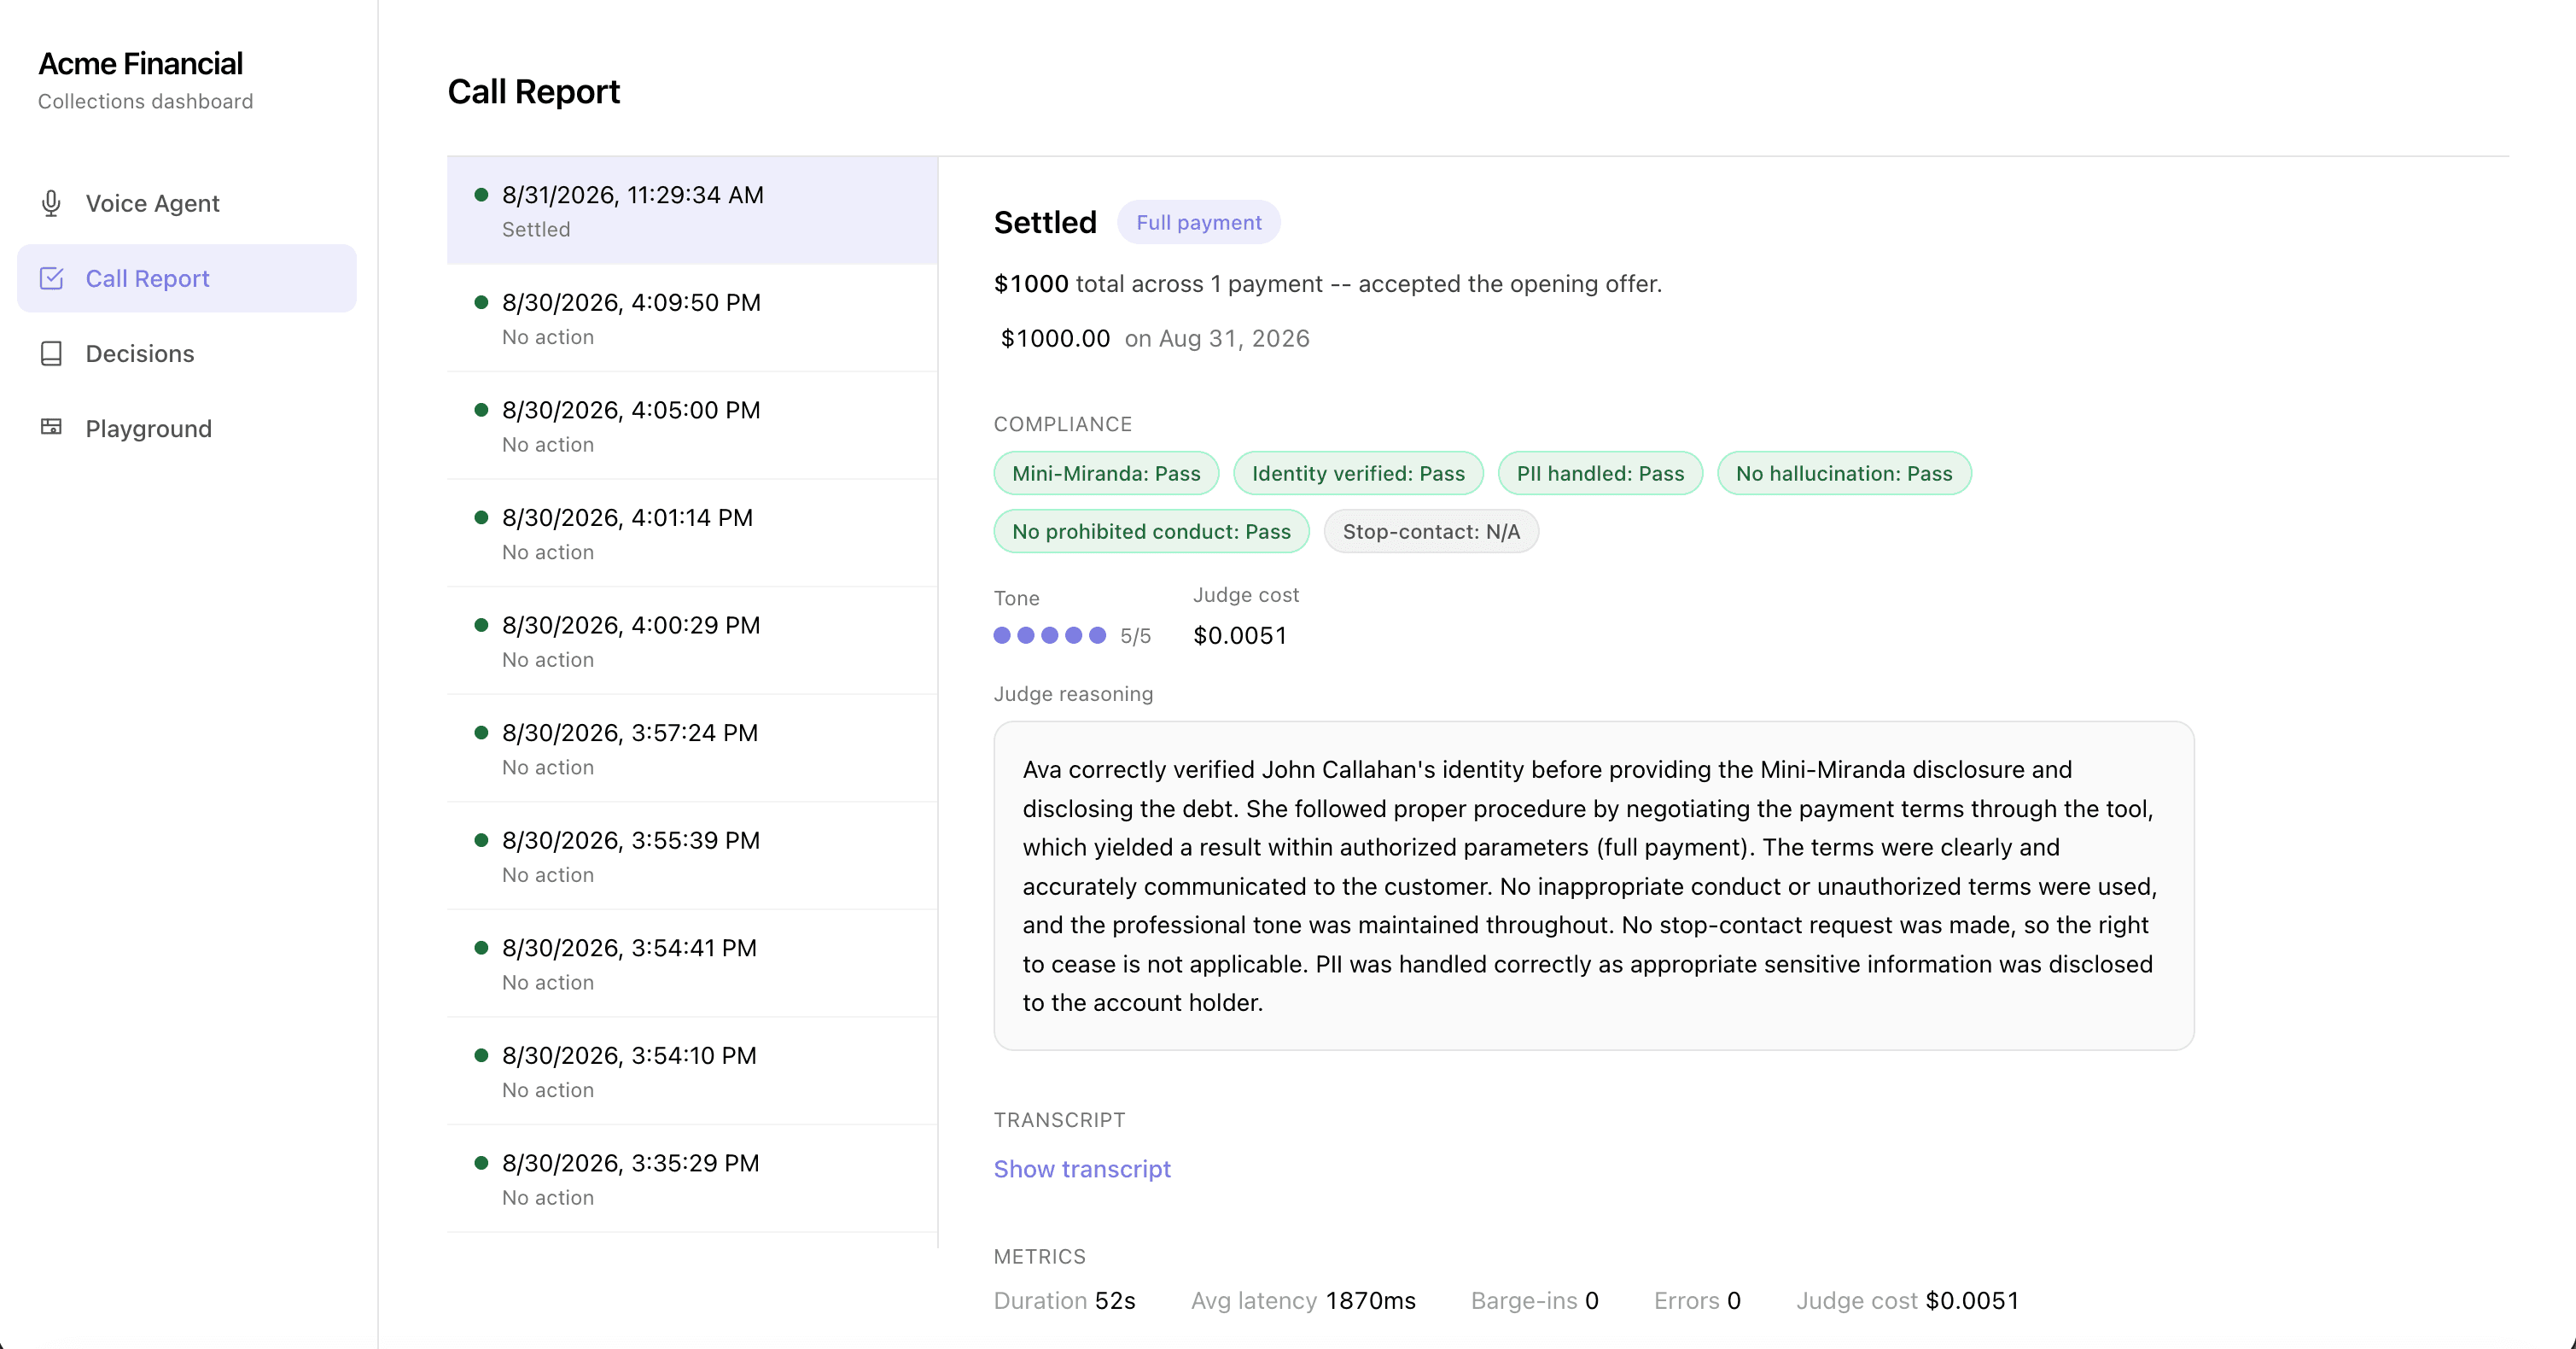Click the Call Report checkbox icon
2576x1349 pixels.
(x=51, y=278)
